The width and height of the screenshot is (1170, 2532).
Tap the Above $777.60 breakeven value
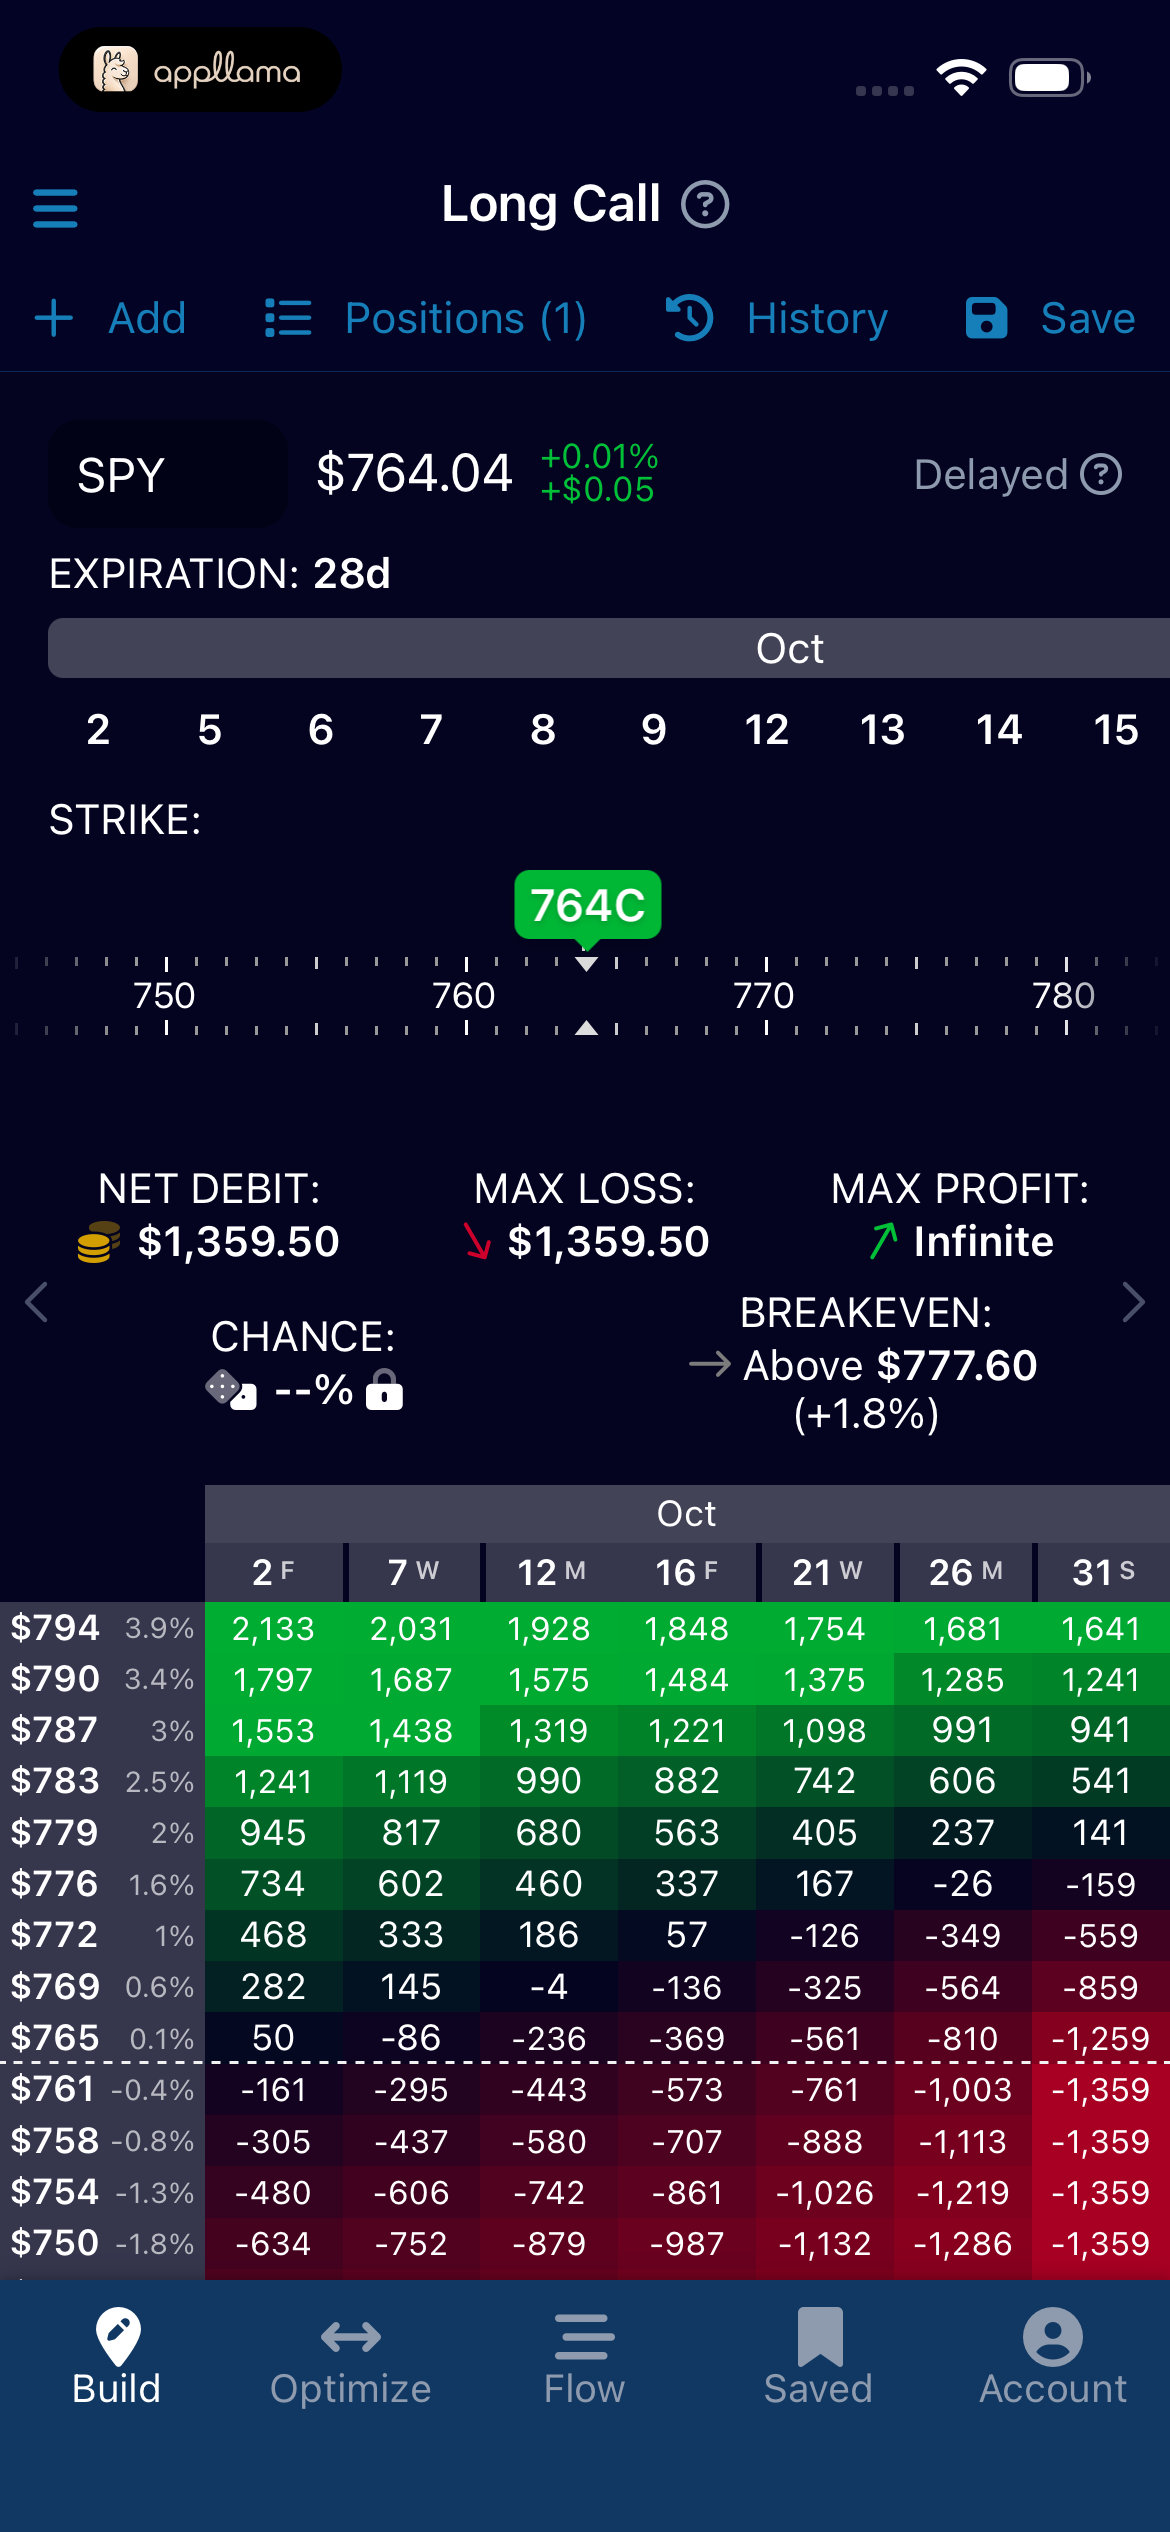pos(890,1365)
